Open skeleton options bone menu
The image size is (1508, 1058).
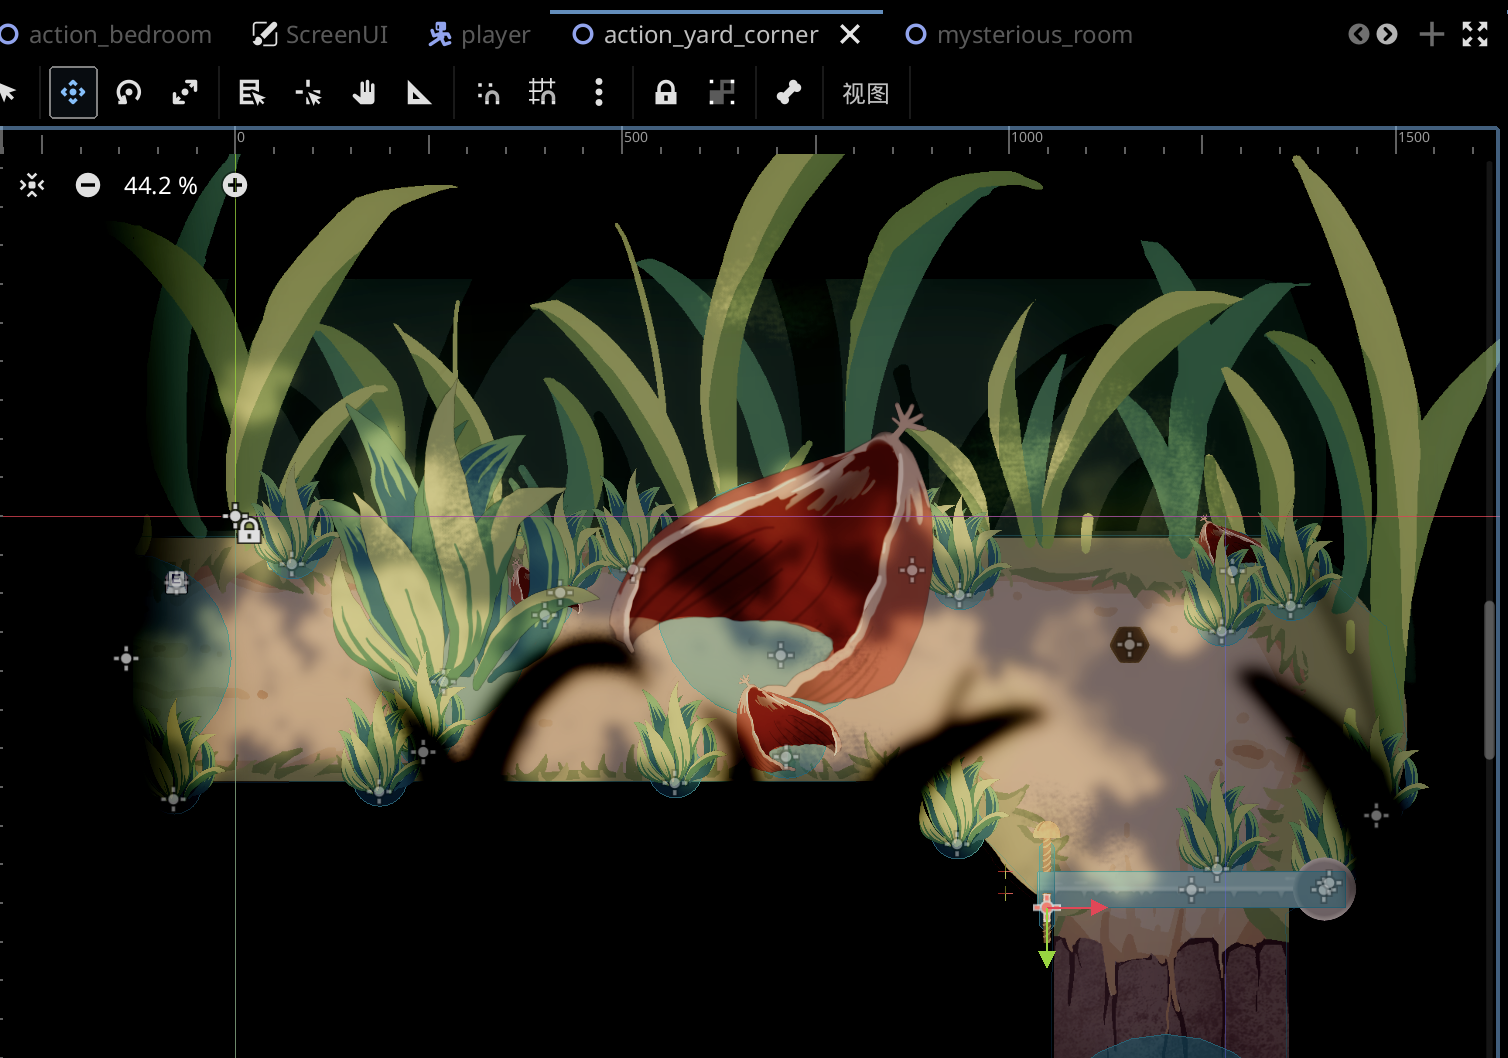coord(789,93)
